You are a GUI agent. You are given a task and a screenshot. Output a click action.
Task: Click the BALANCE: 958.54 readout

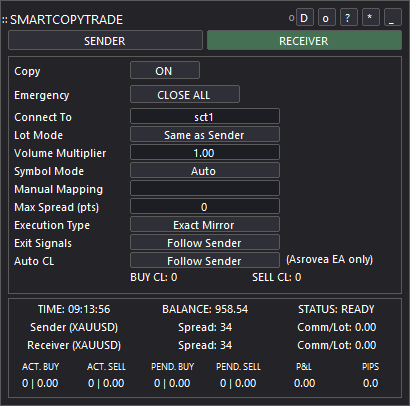[x=205, y=309]
